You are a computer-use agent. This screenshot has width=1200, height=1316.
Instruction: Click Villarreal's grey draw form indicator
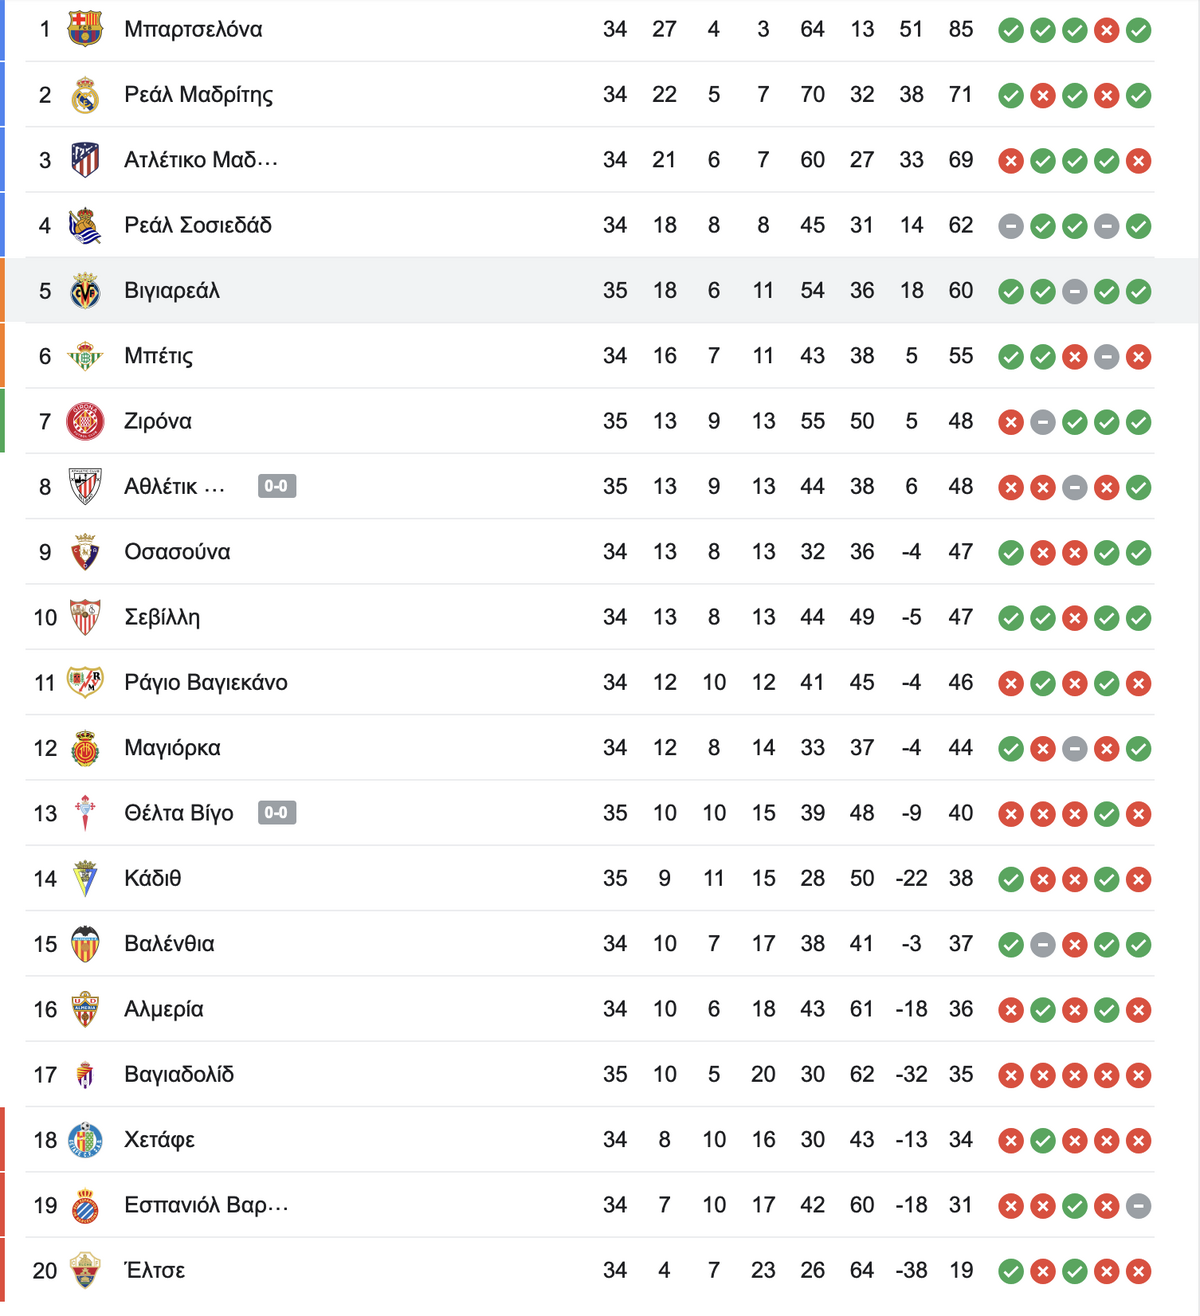tap(1074, 292)
